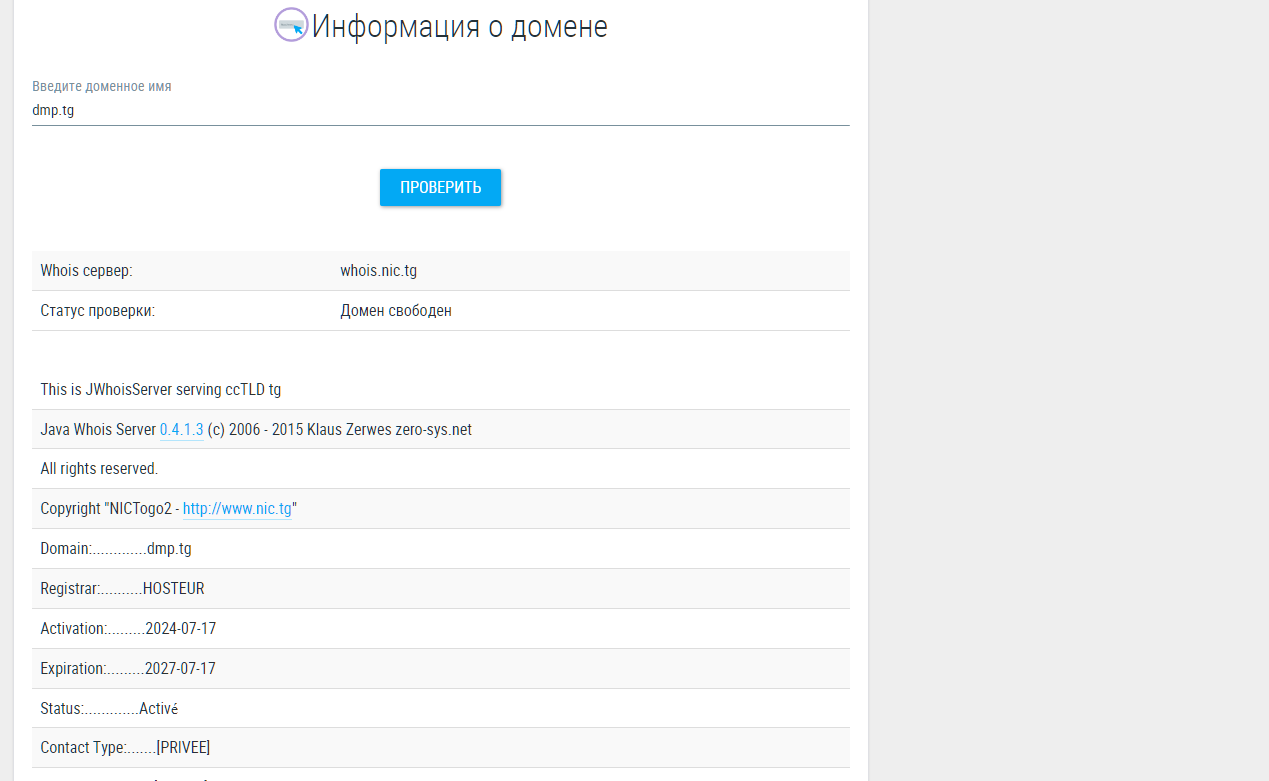Click the 'Whois сервер' row

point(440,270)
